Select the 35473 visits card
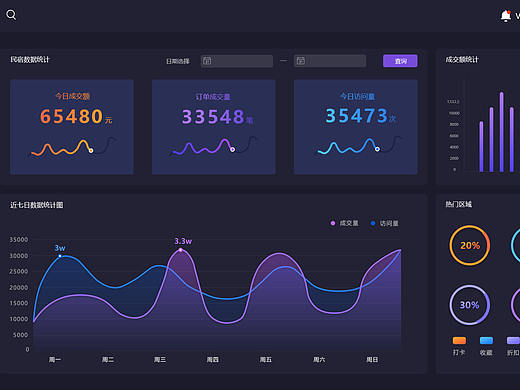Image resolution: width=520 pixels, height=390 pixels. pyautogui.click(x=356, y=127)
